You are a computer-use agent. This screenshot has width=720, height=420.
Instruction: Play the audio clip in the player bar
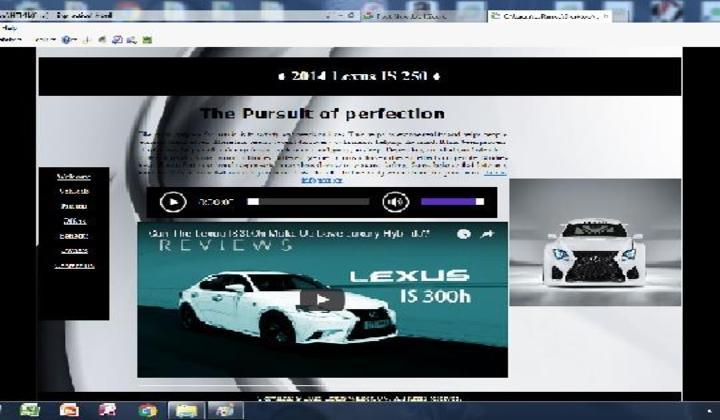coord(173,202)
